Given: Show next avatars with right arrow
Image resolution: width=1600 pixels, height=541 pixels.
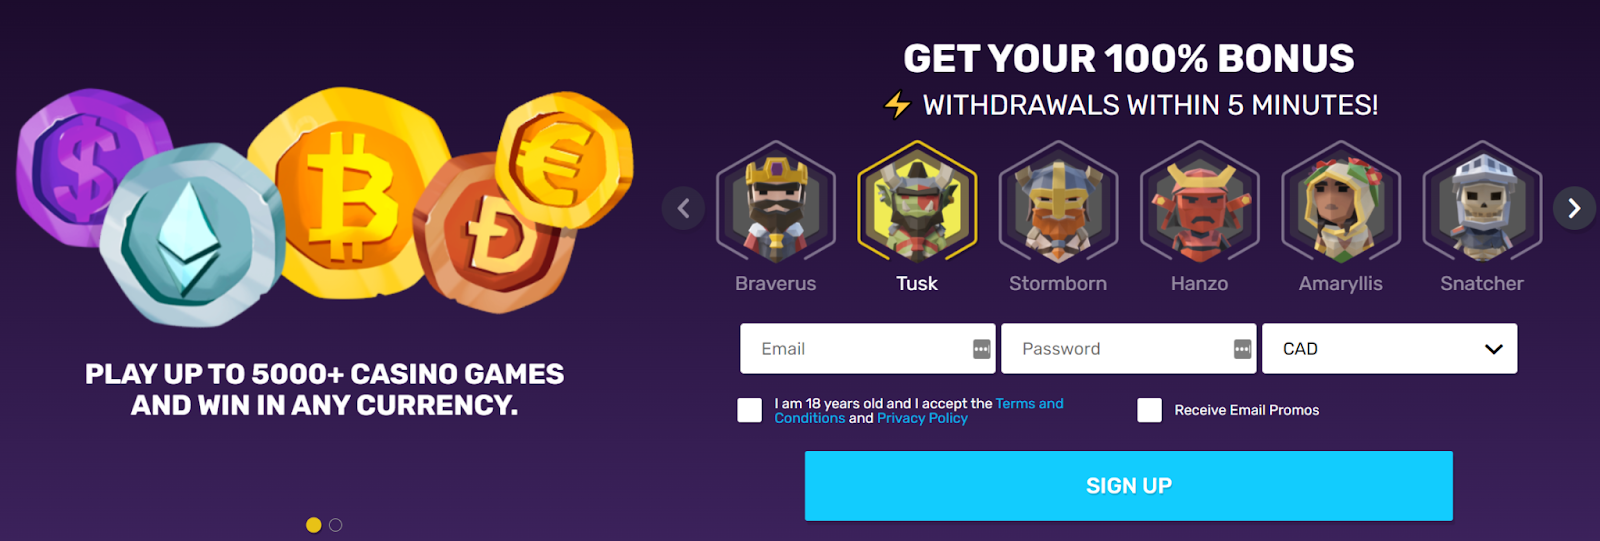Looking at the screenshot, I should click(1574, 208).
